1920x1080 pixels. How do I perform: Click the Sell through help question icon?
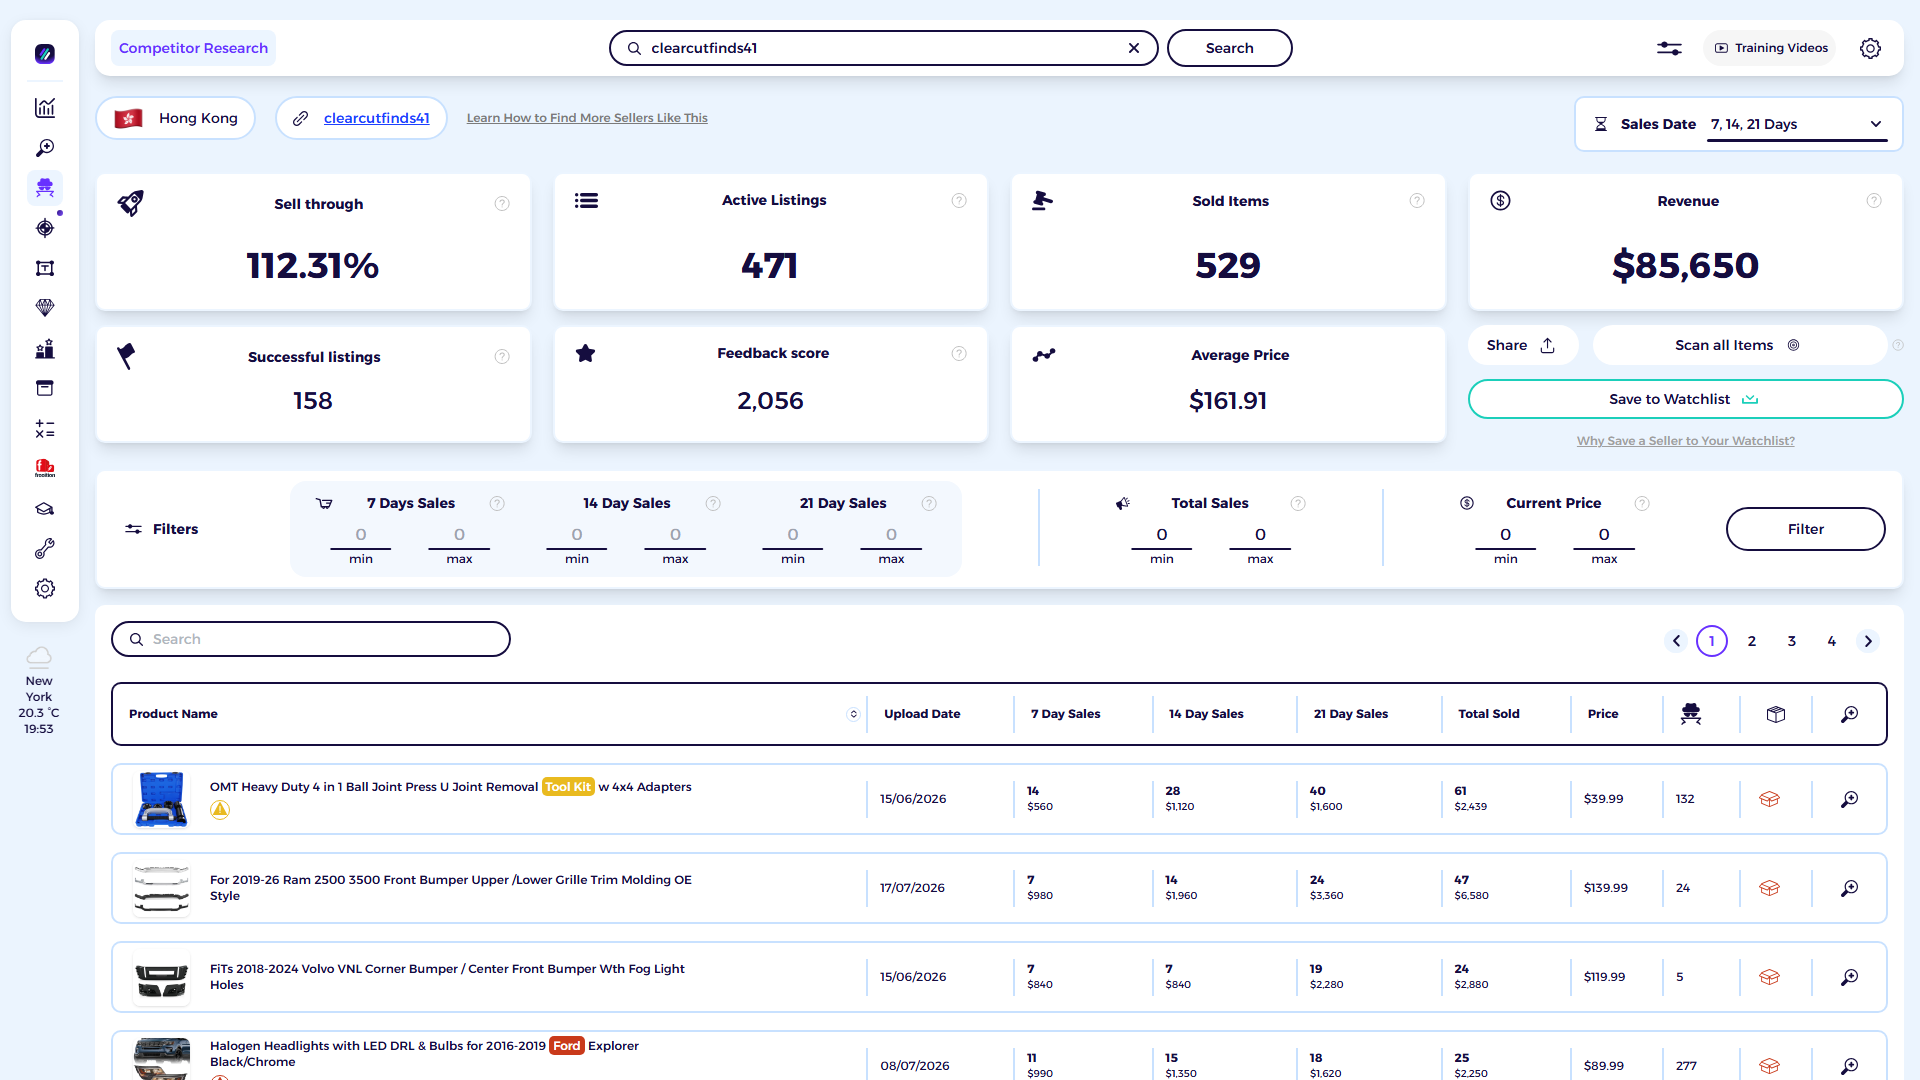502,204
